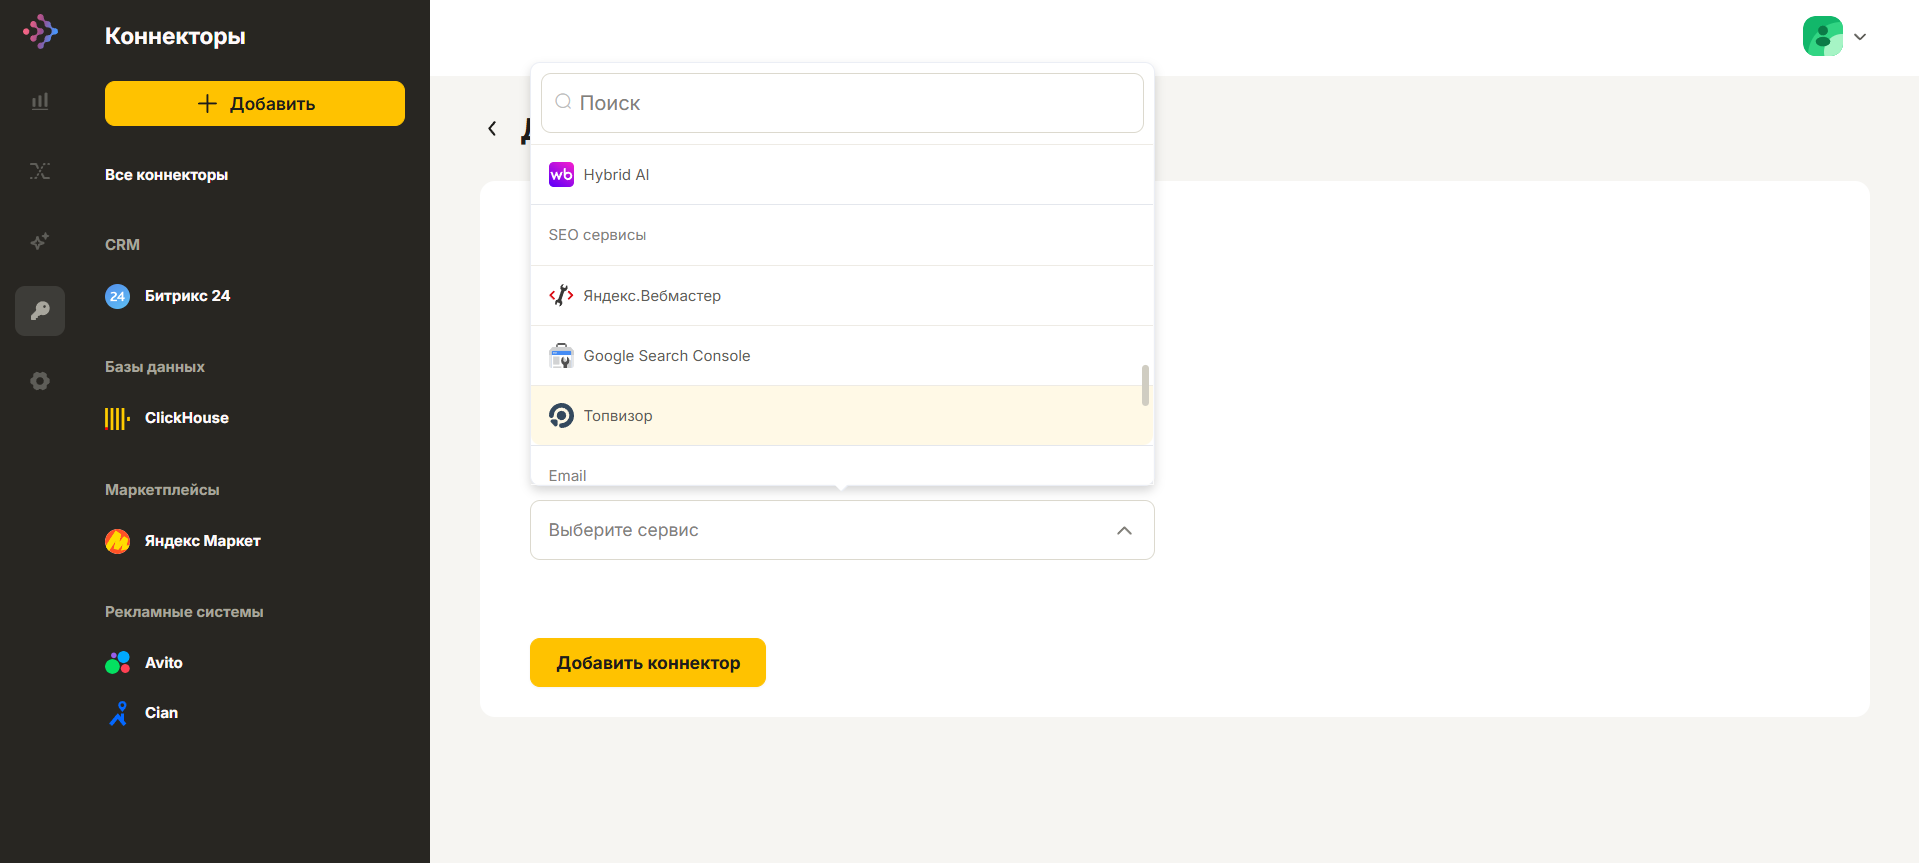Viewport: 1919px width, 863px height.
Task: Click the dropdown list scrollbar thumb
Action: click(1145, 385)
